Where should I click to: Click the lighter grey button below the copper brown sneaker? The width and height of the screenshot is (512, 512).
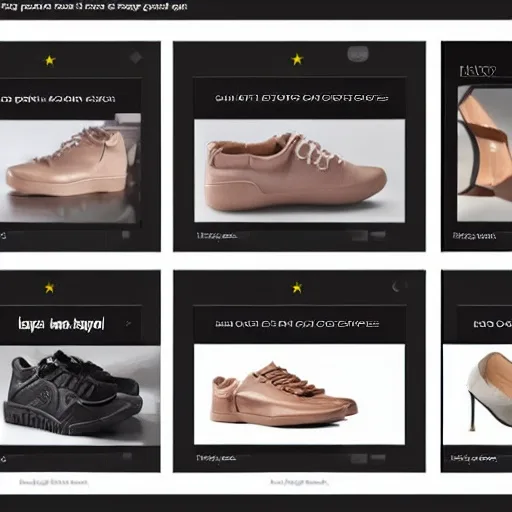(x=378, y=458)
